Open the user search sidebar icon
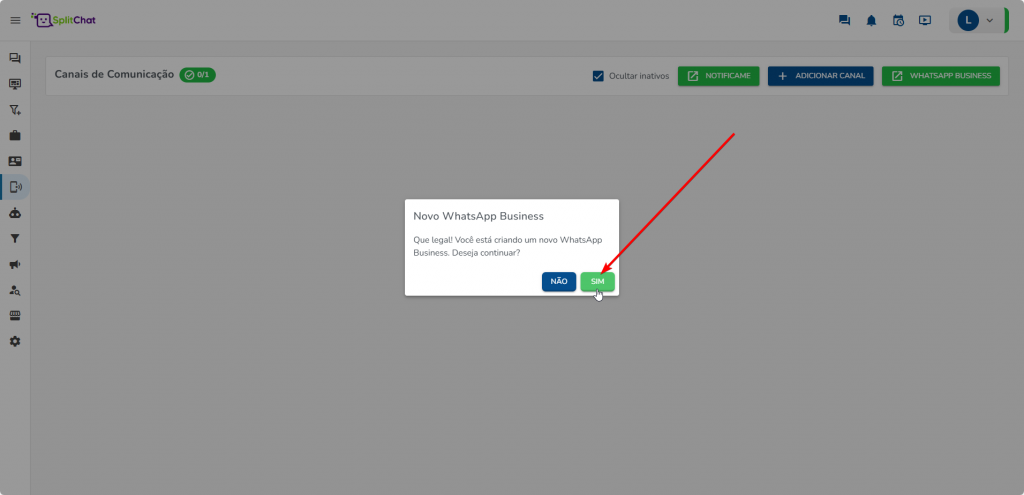This screenshot has height=495, width=1024. 15,290
